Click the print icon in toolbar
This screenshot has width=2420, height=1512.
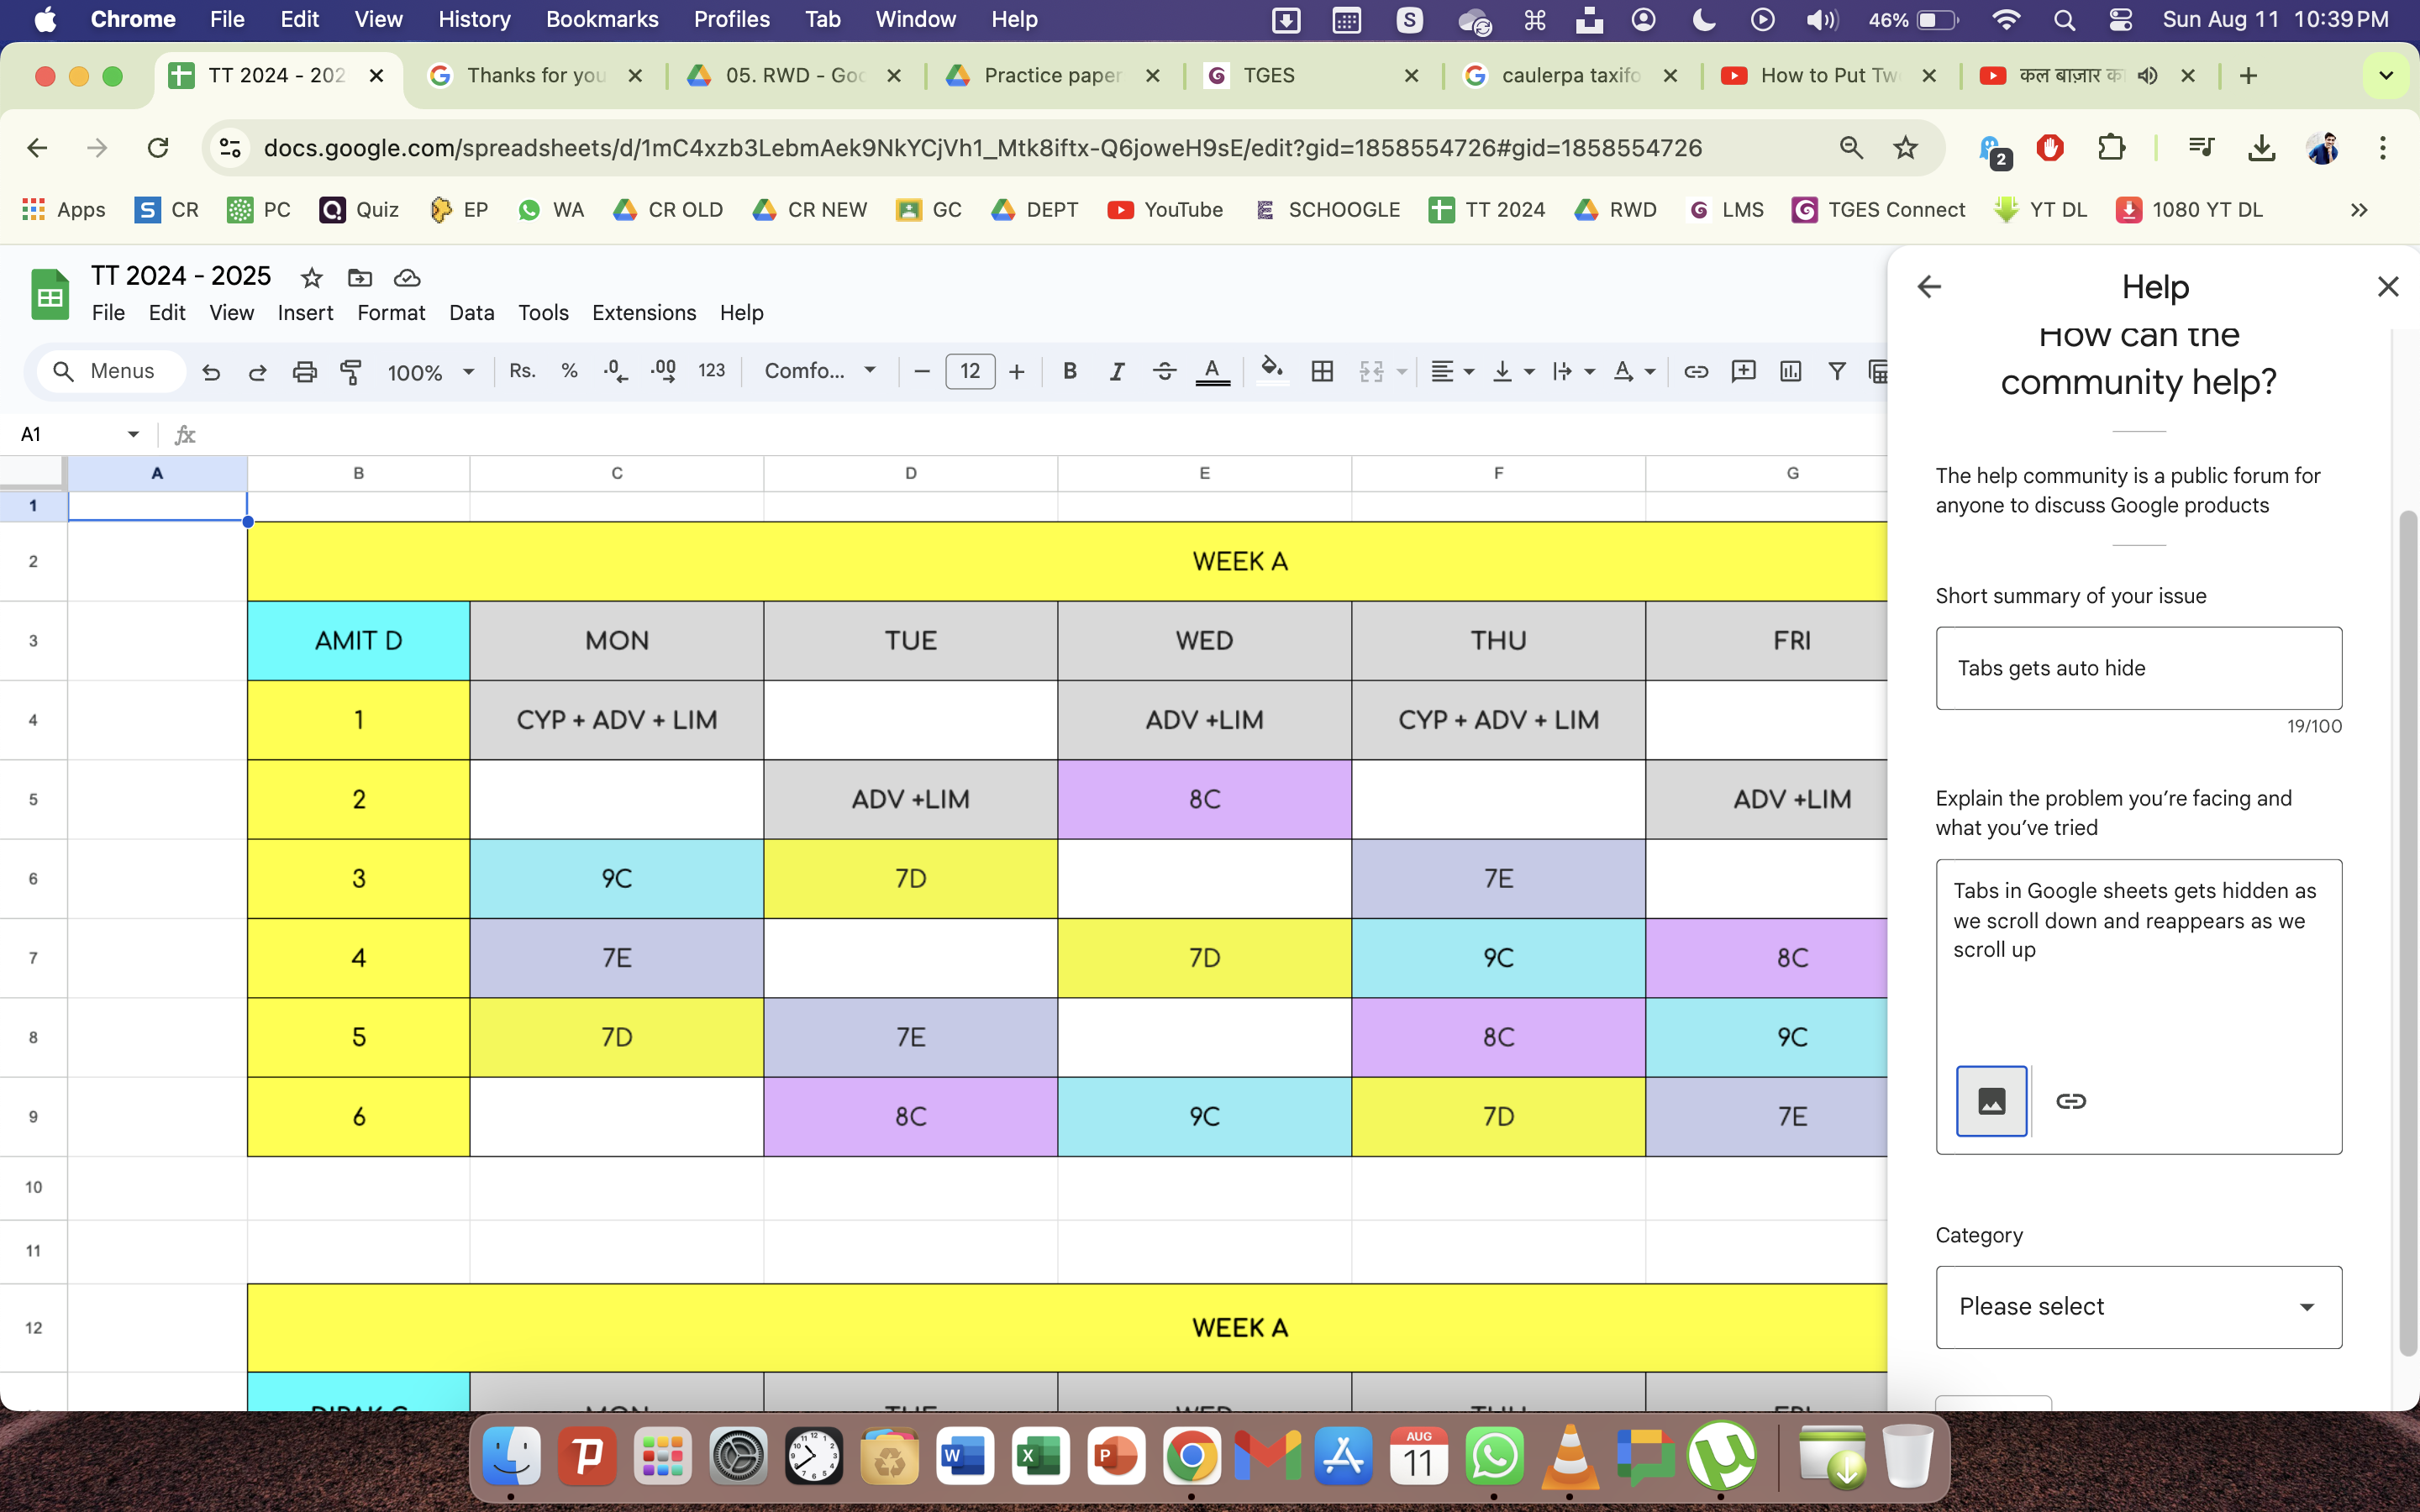click(x=304, y=372)
